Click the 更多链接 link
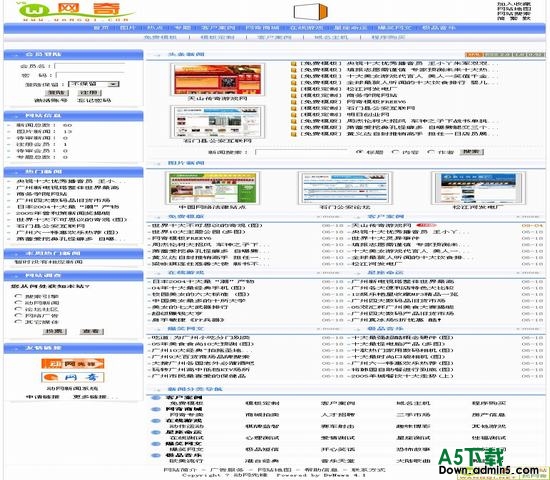The width and height of the screenshot is (550, 480). pyautogui.click(x=95, y=397)
